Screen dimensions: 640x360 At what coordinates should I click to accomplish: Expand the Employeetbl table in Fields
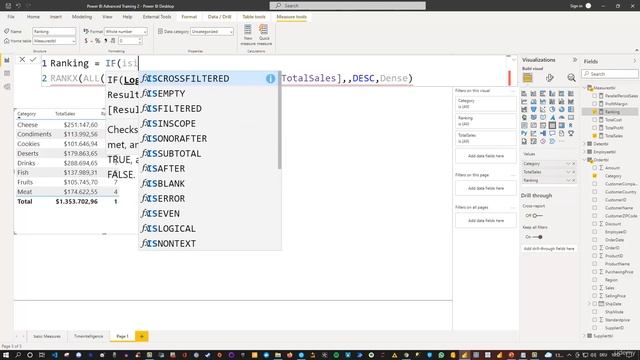pos(585,152)
